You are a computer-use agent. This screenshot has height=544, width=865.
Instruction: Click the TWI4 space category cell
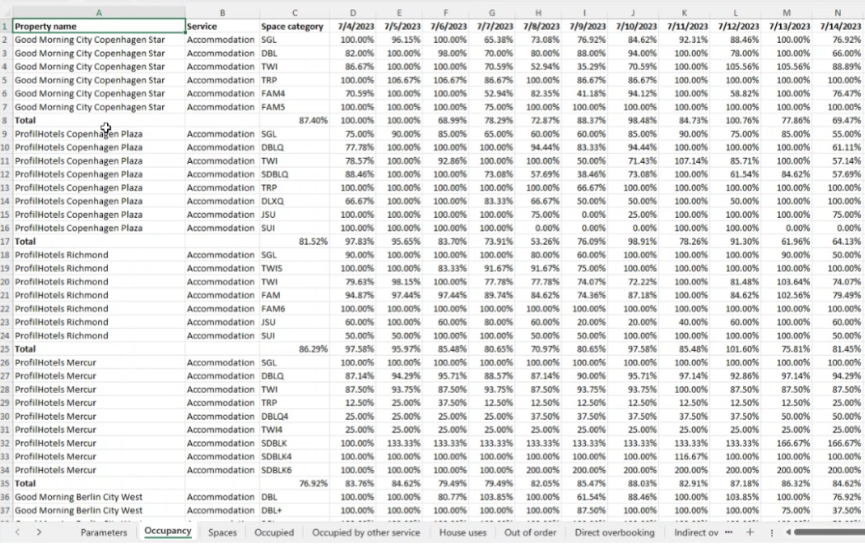(295, 430)
